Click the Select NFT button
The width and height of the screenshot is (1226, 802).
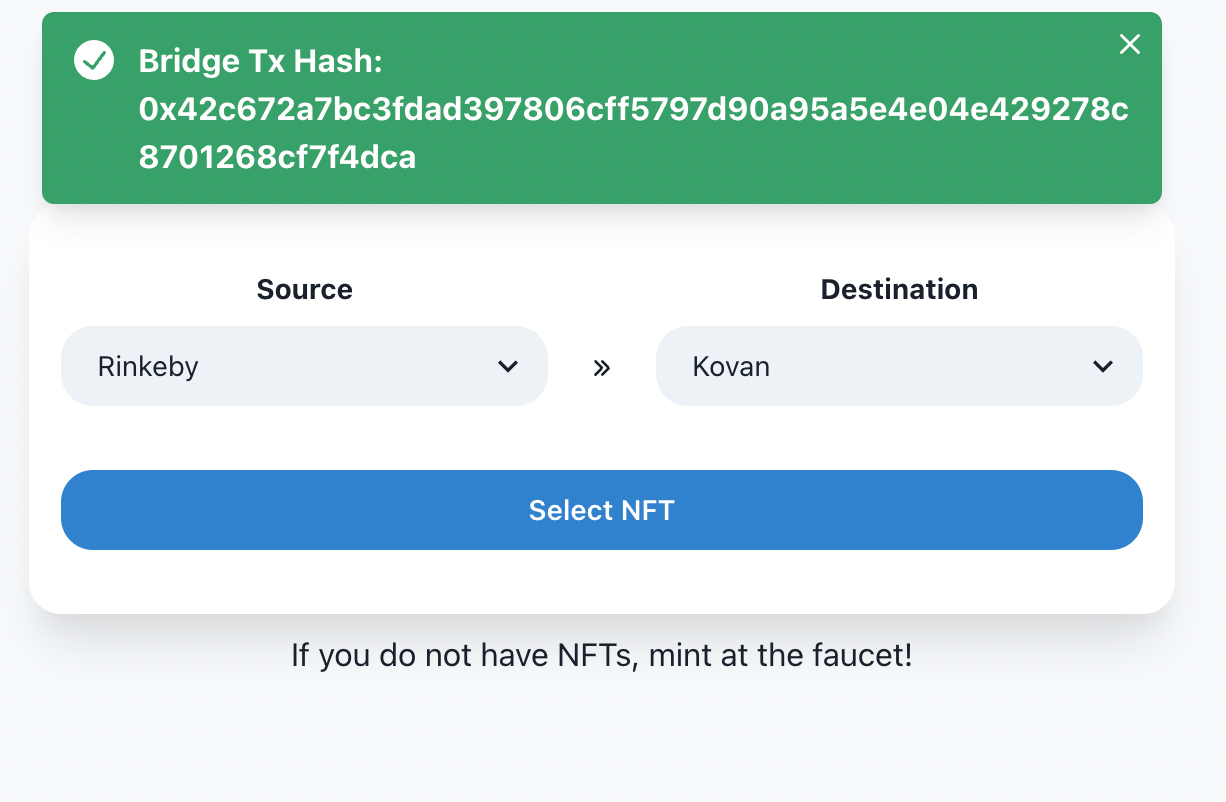click(x=602, y=510)
